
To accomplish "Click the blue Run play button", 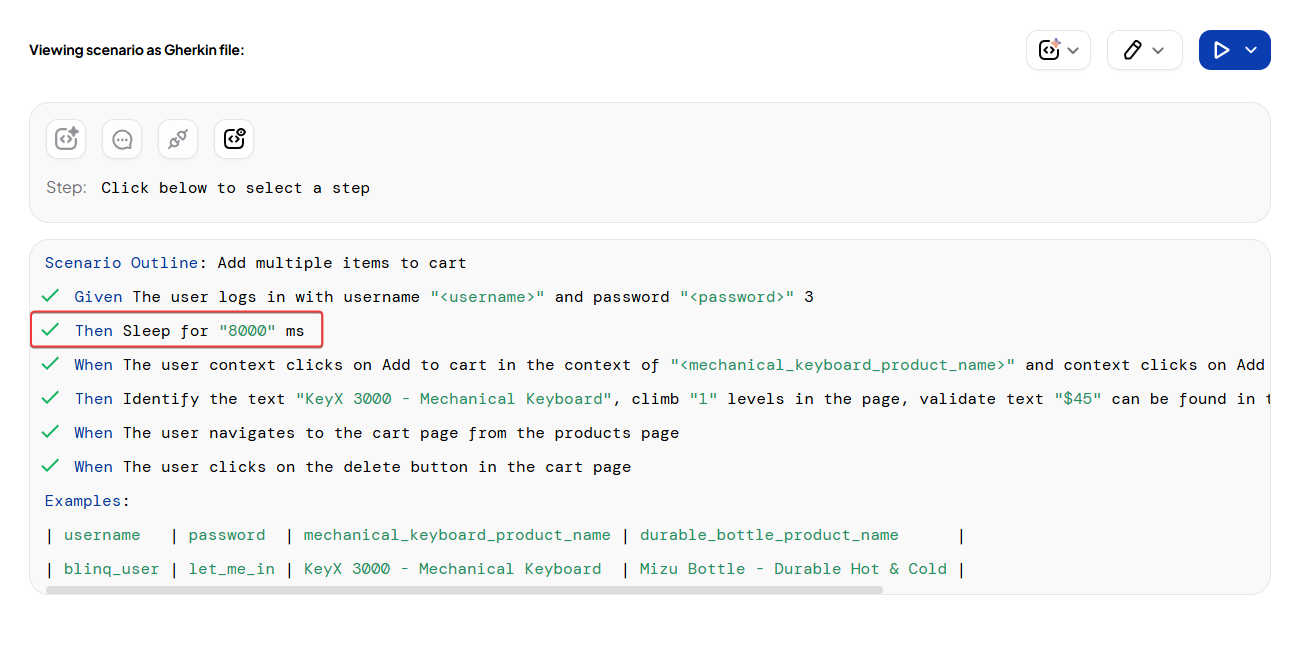I will coord(1221,50).
